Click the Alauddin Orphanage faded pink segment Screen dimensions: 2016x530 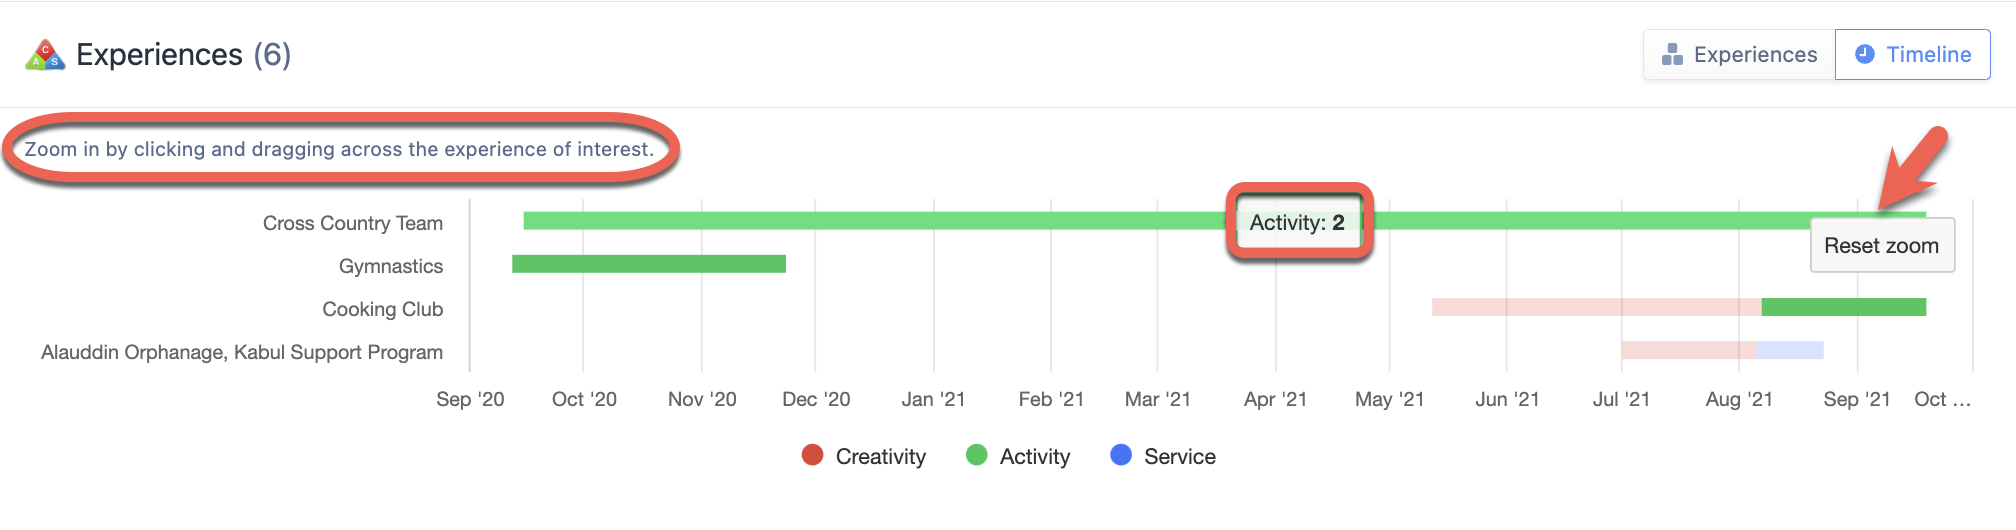1689,350
